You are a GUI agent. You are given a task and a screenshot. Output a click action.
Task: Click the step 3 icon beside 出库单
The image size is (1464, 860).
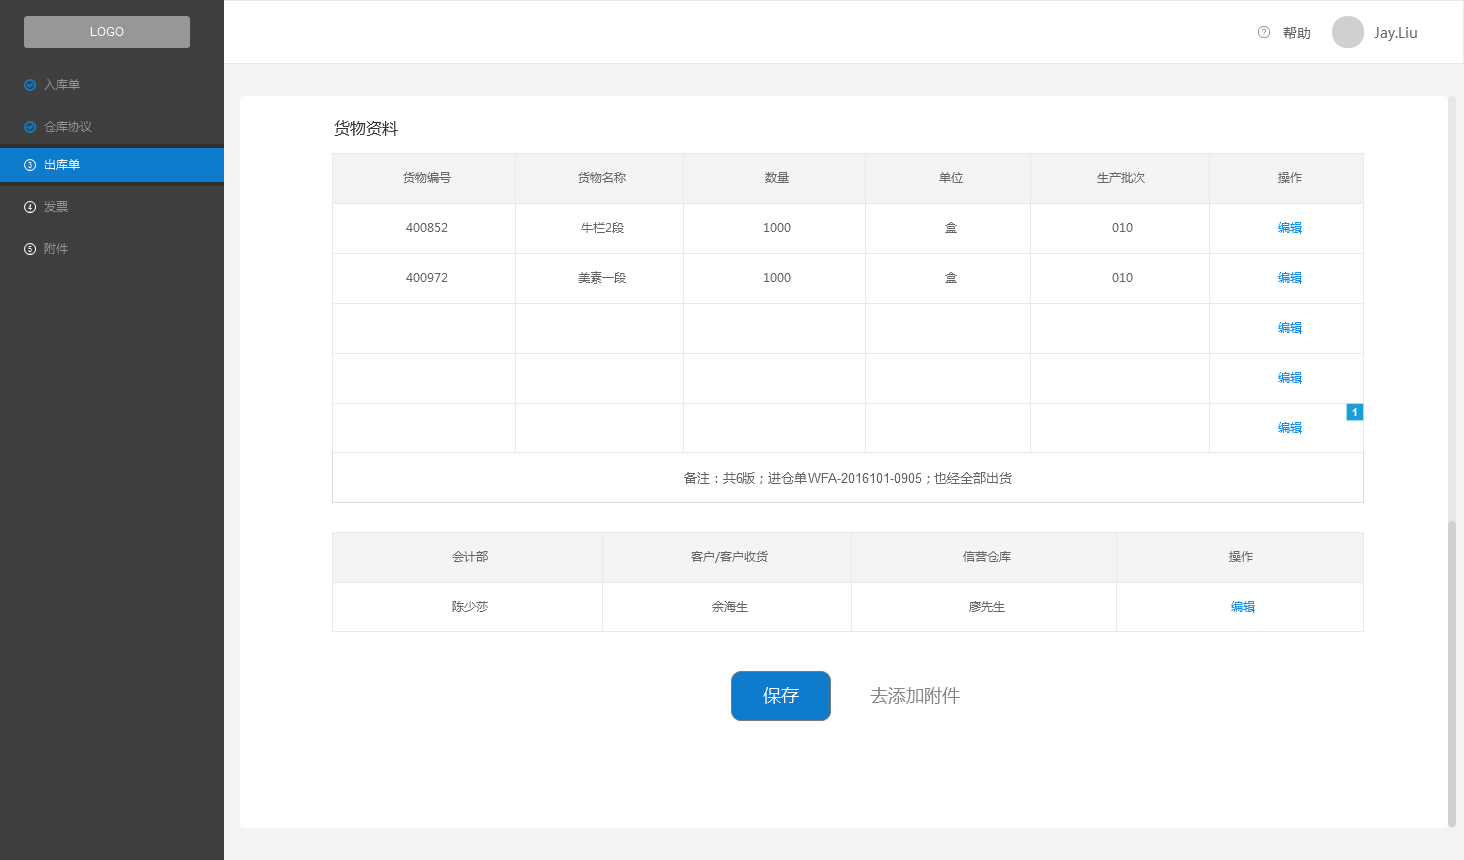[30, 165]
